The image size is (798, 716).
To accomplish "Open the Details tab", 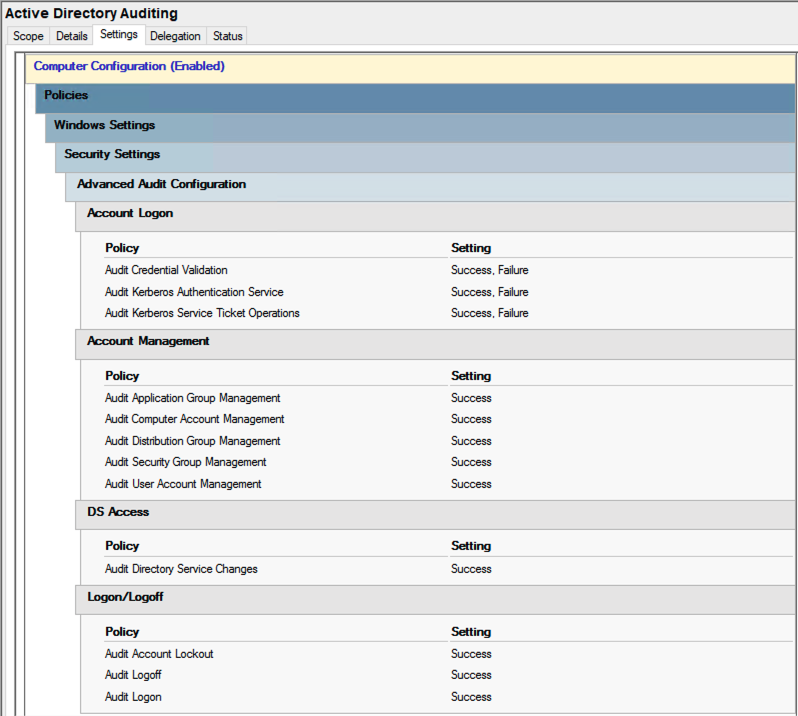I will point(71,36).
